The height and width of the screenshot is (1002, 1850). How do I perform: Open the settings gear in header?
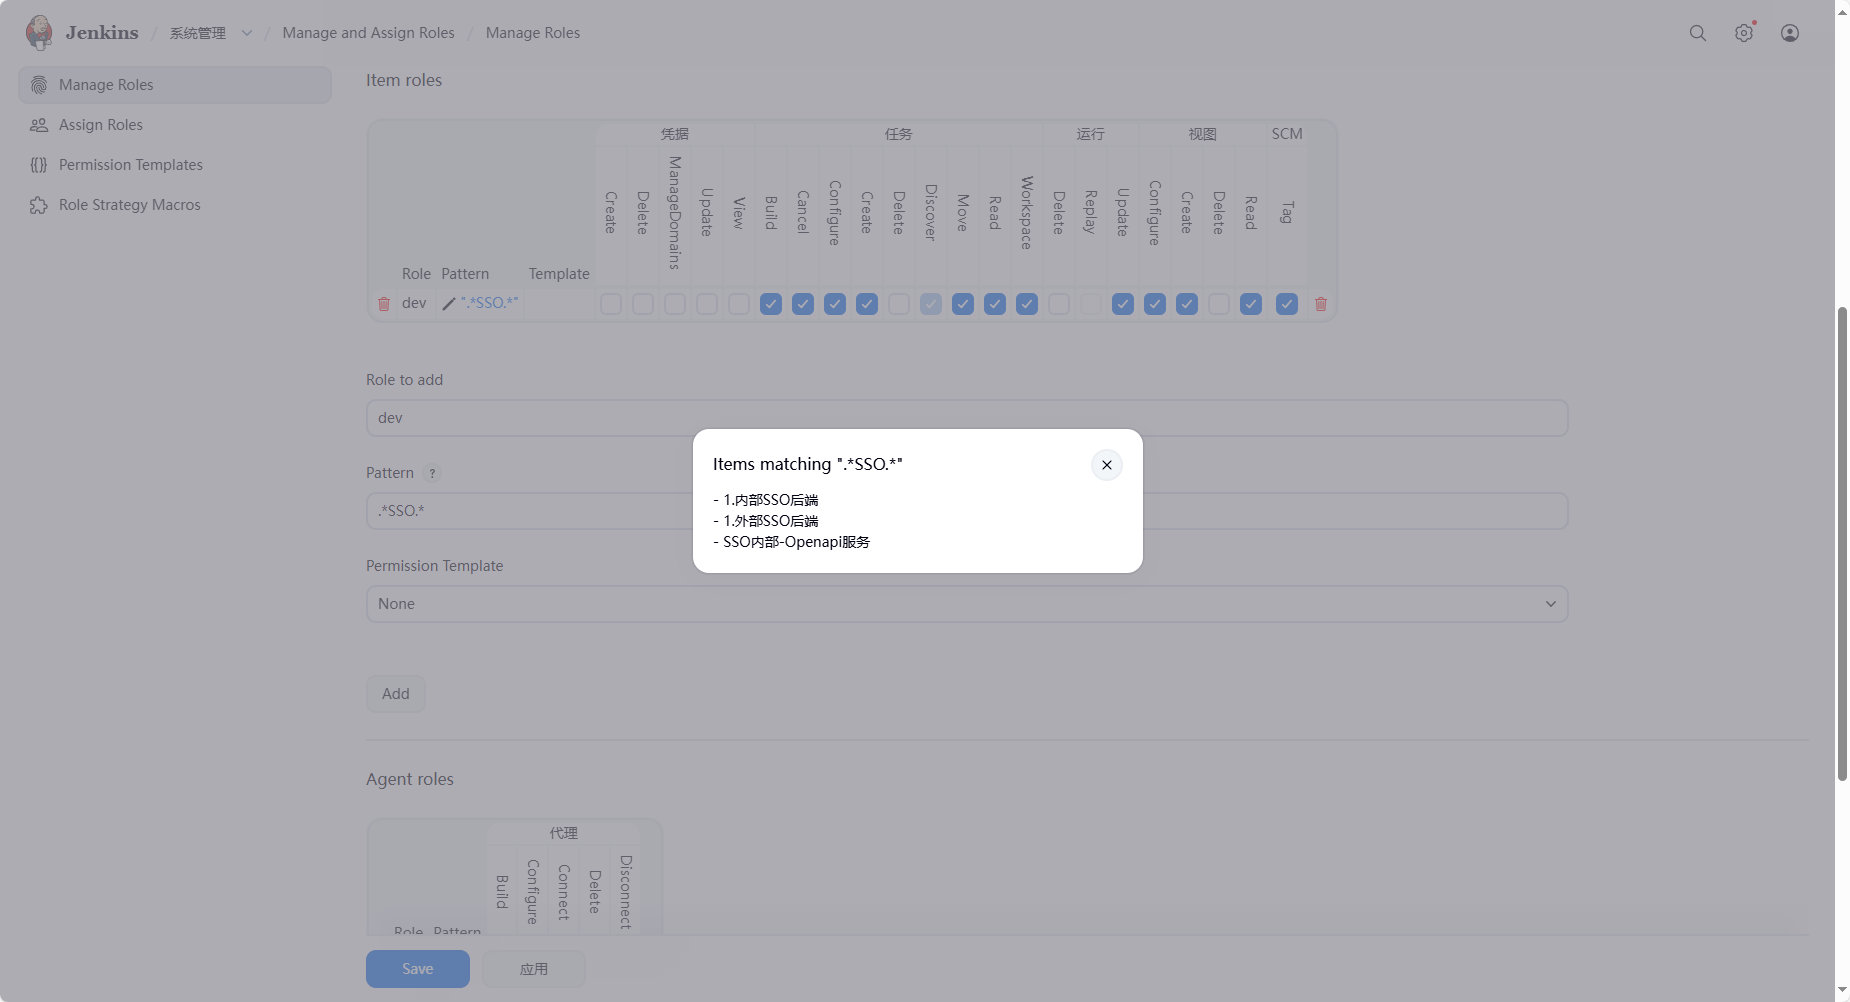(1743, 33)
